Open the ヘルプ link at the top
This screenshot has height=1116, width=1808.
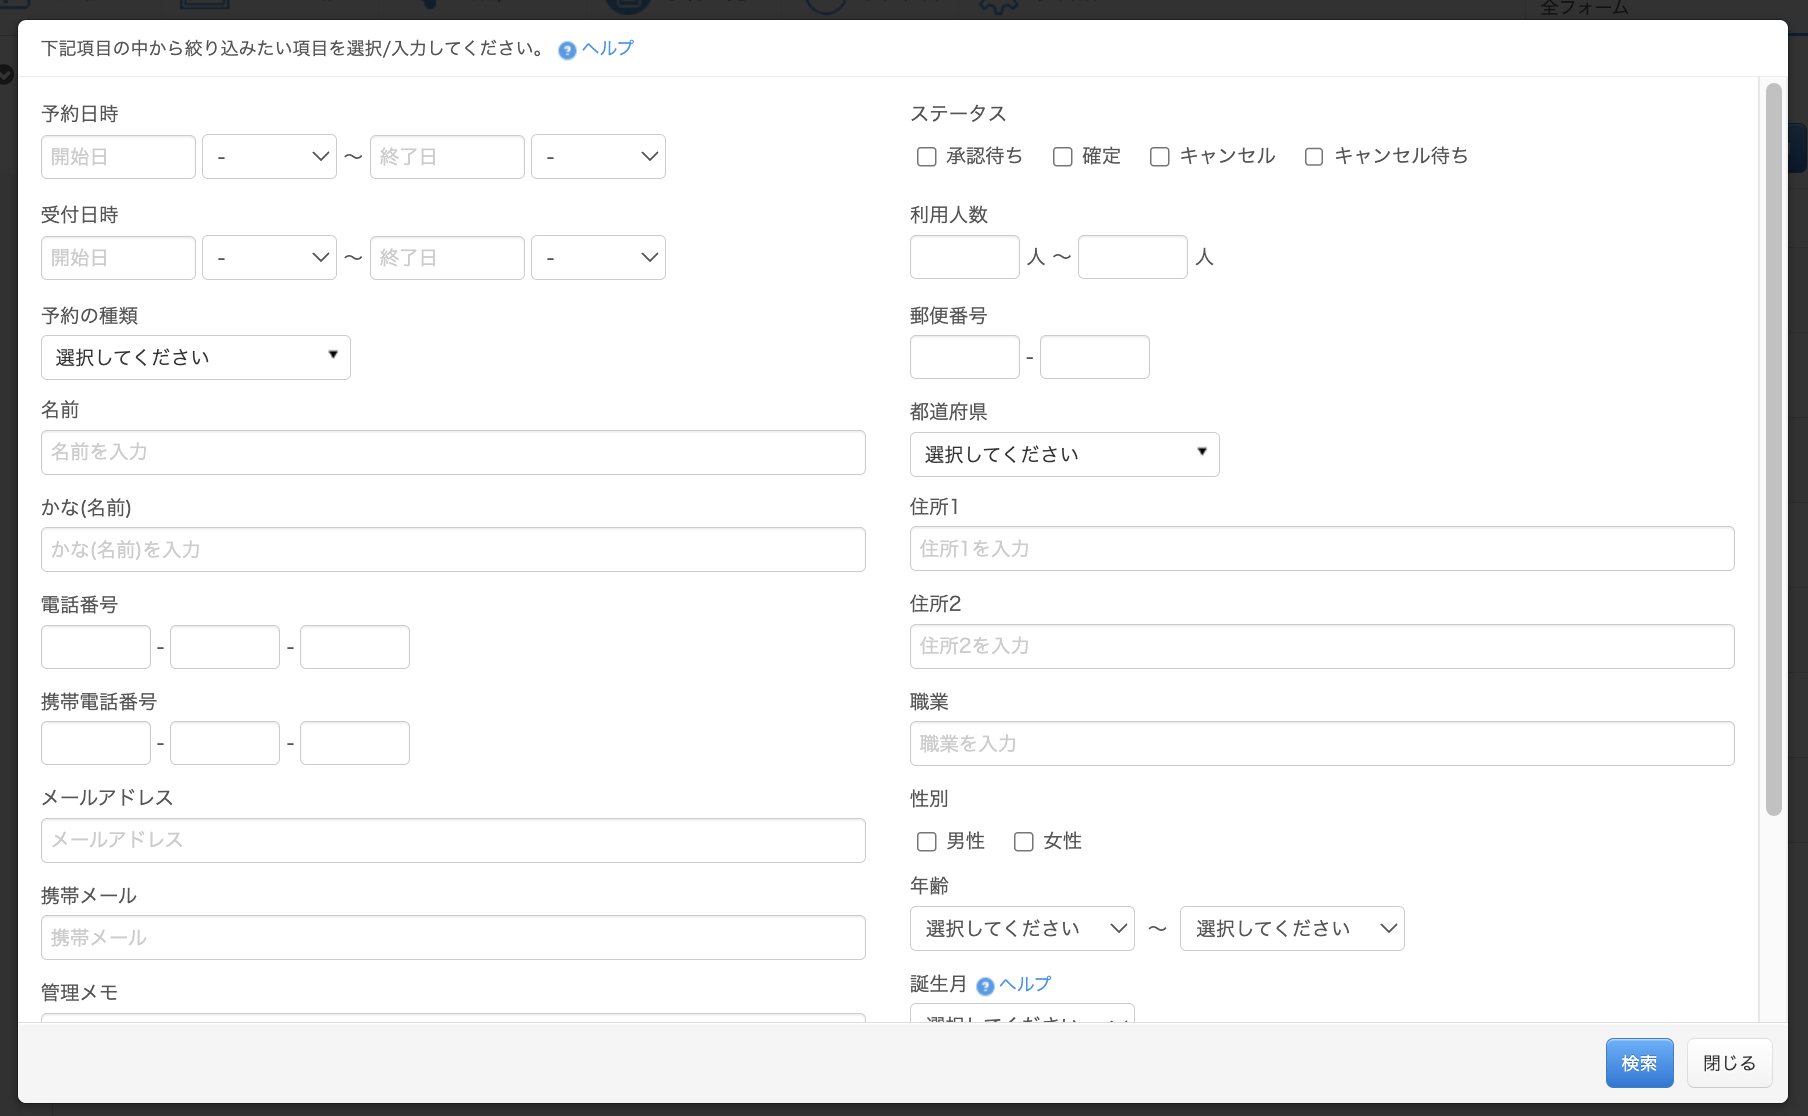[608, 48]
